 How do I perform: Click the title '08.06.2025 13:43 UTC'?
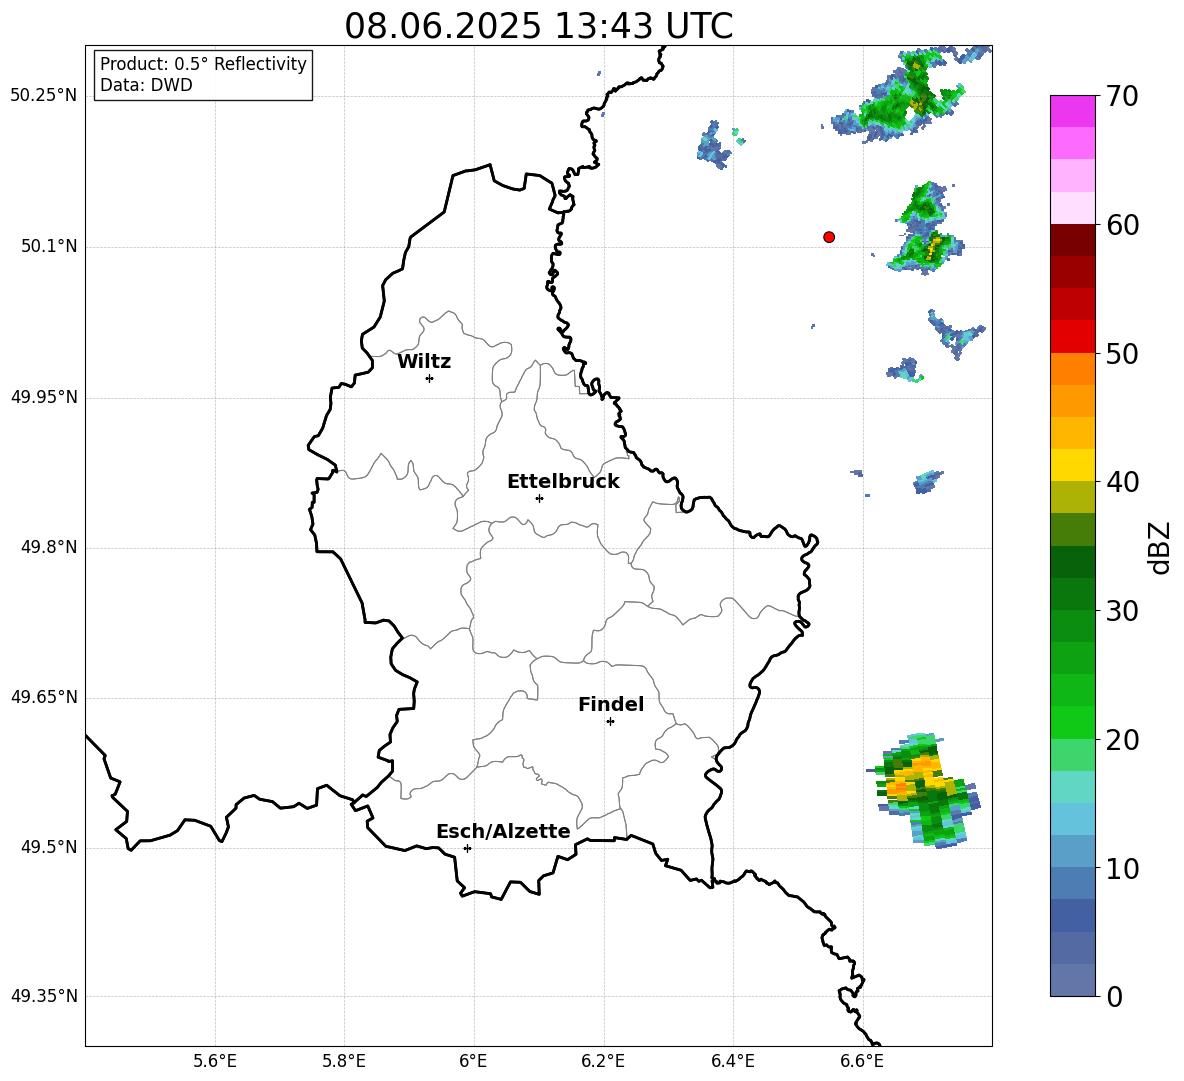[539, 26]
